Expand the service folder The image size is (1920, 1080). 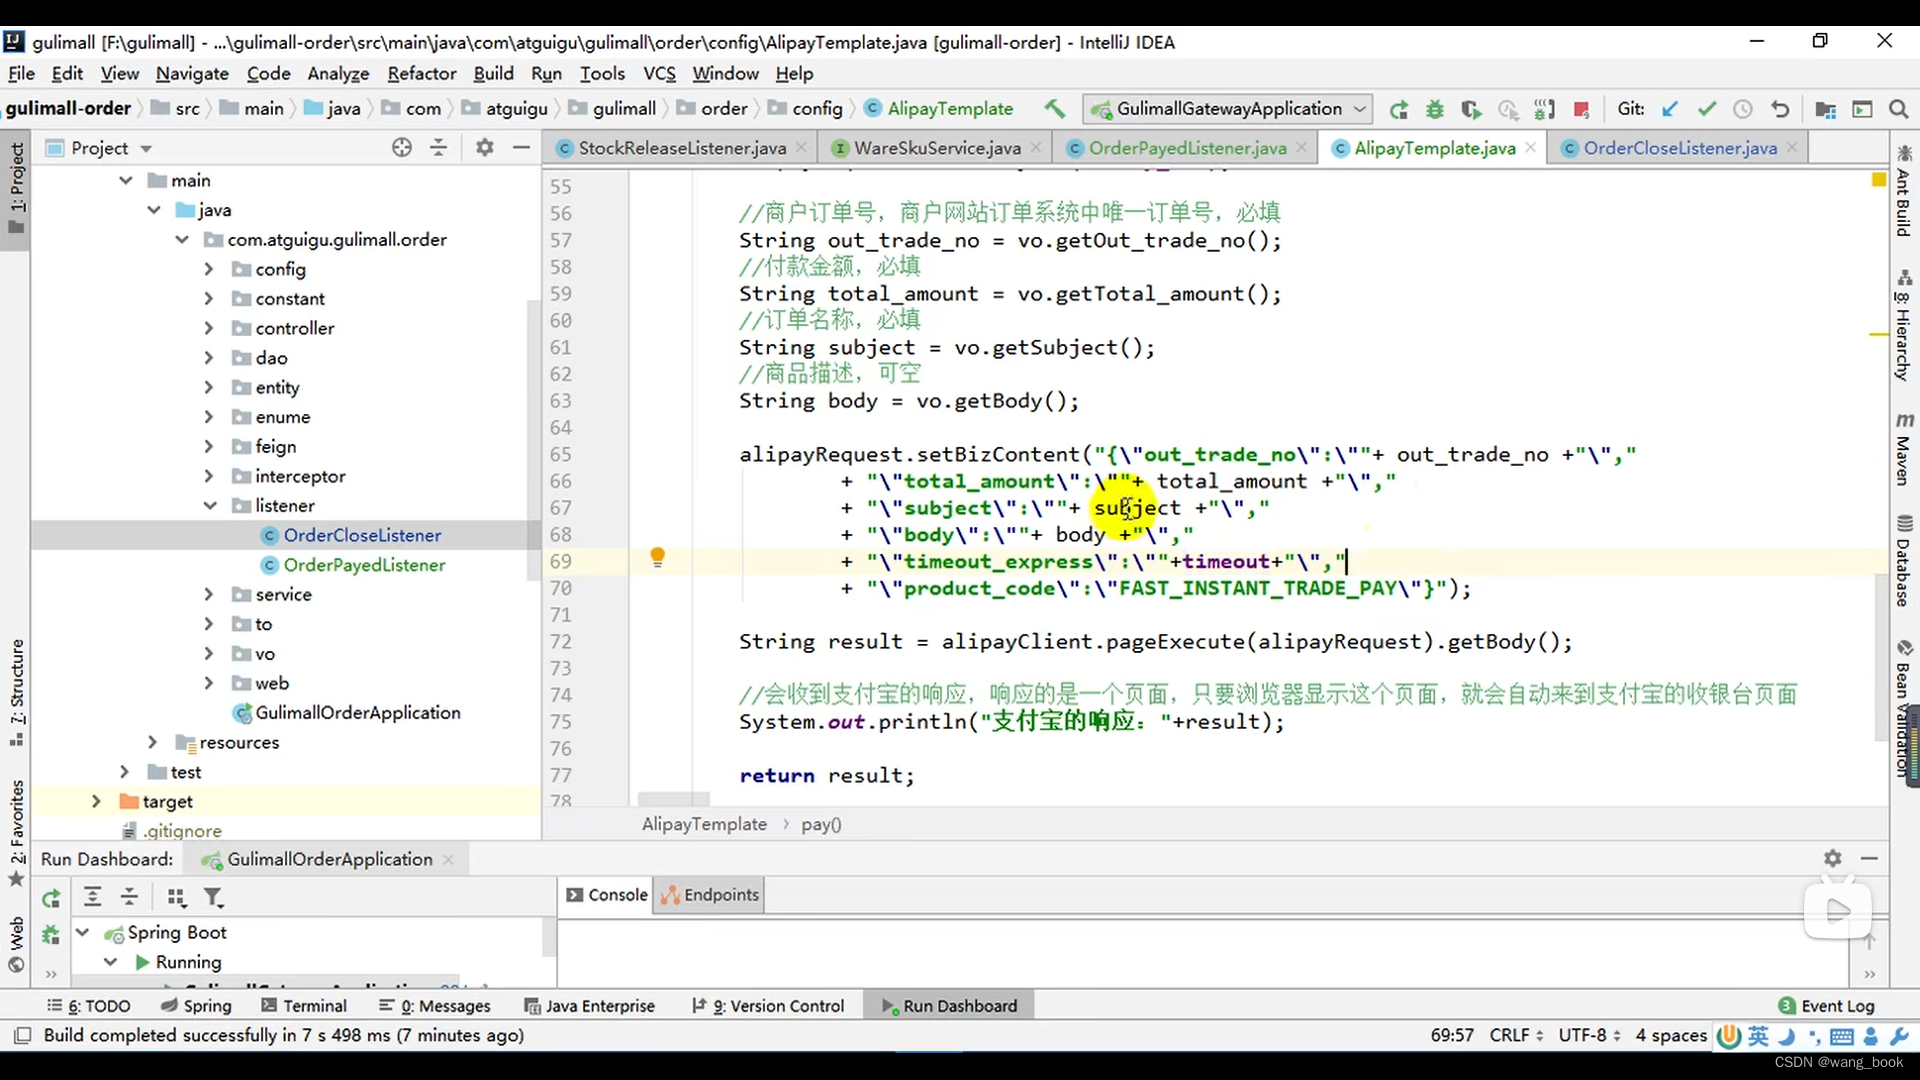point(209,594)
